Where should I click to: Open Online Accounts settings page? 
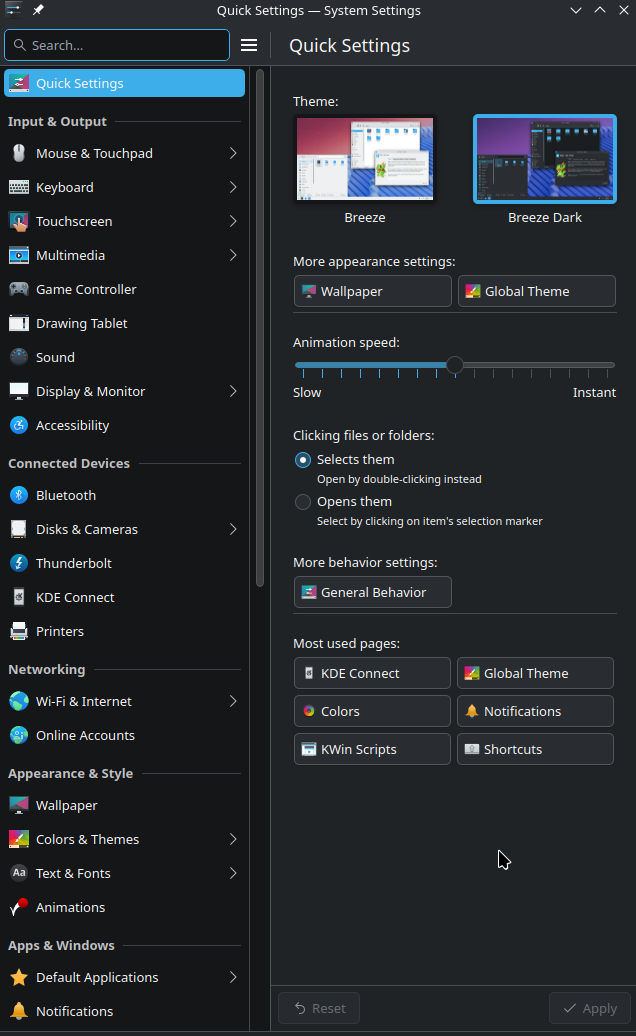click(x=124, y=735)
